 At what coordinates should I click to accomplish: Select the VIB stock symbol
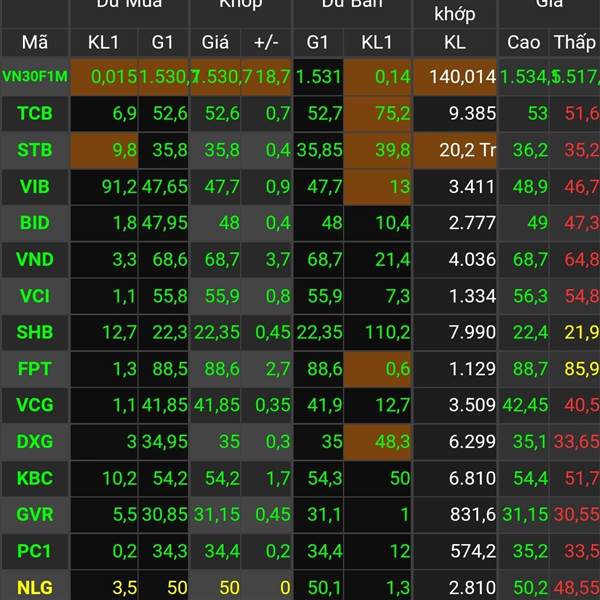35,186
